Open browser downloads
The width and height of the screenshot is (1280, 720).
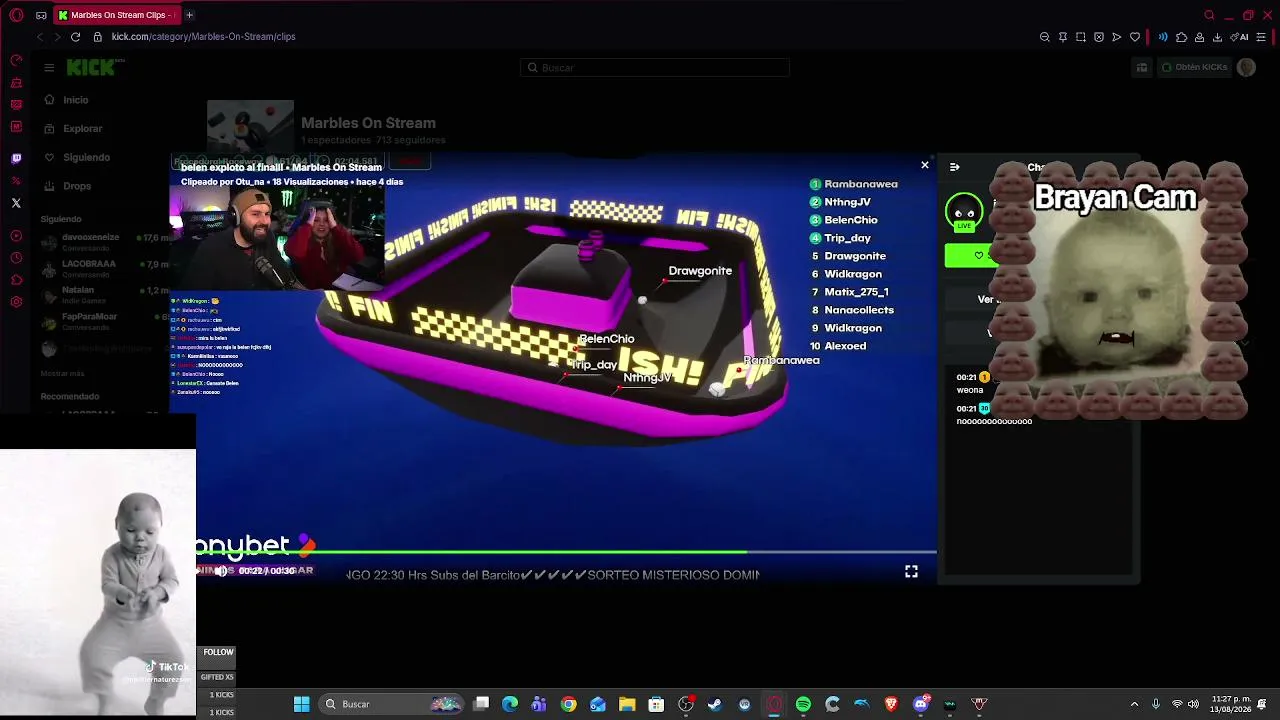1217,37
